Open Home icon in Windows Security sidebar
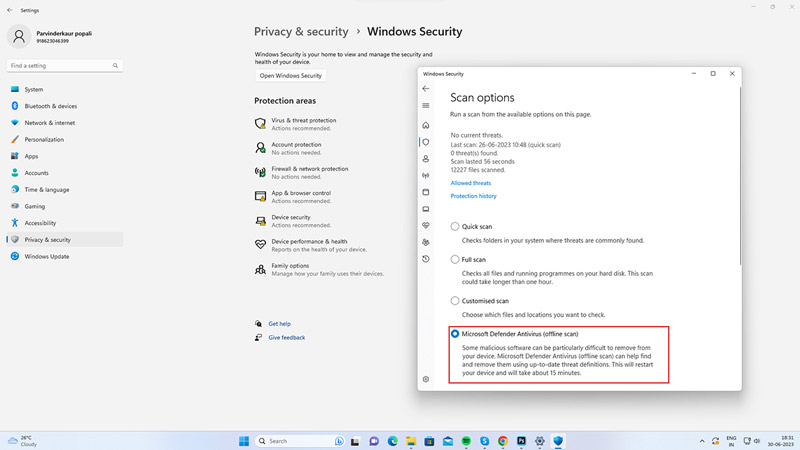This screenshot has height=450, width=800. point(426,125)
